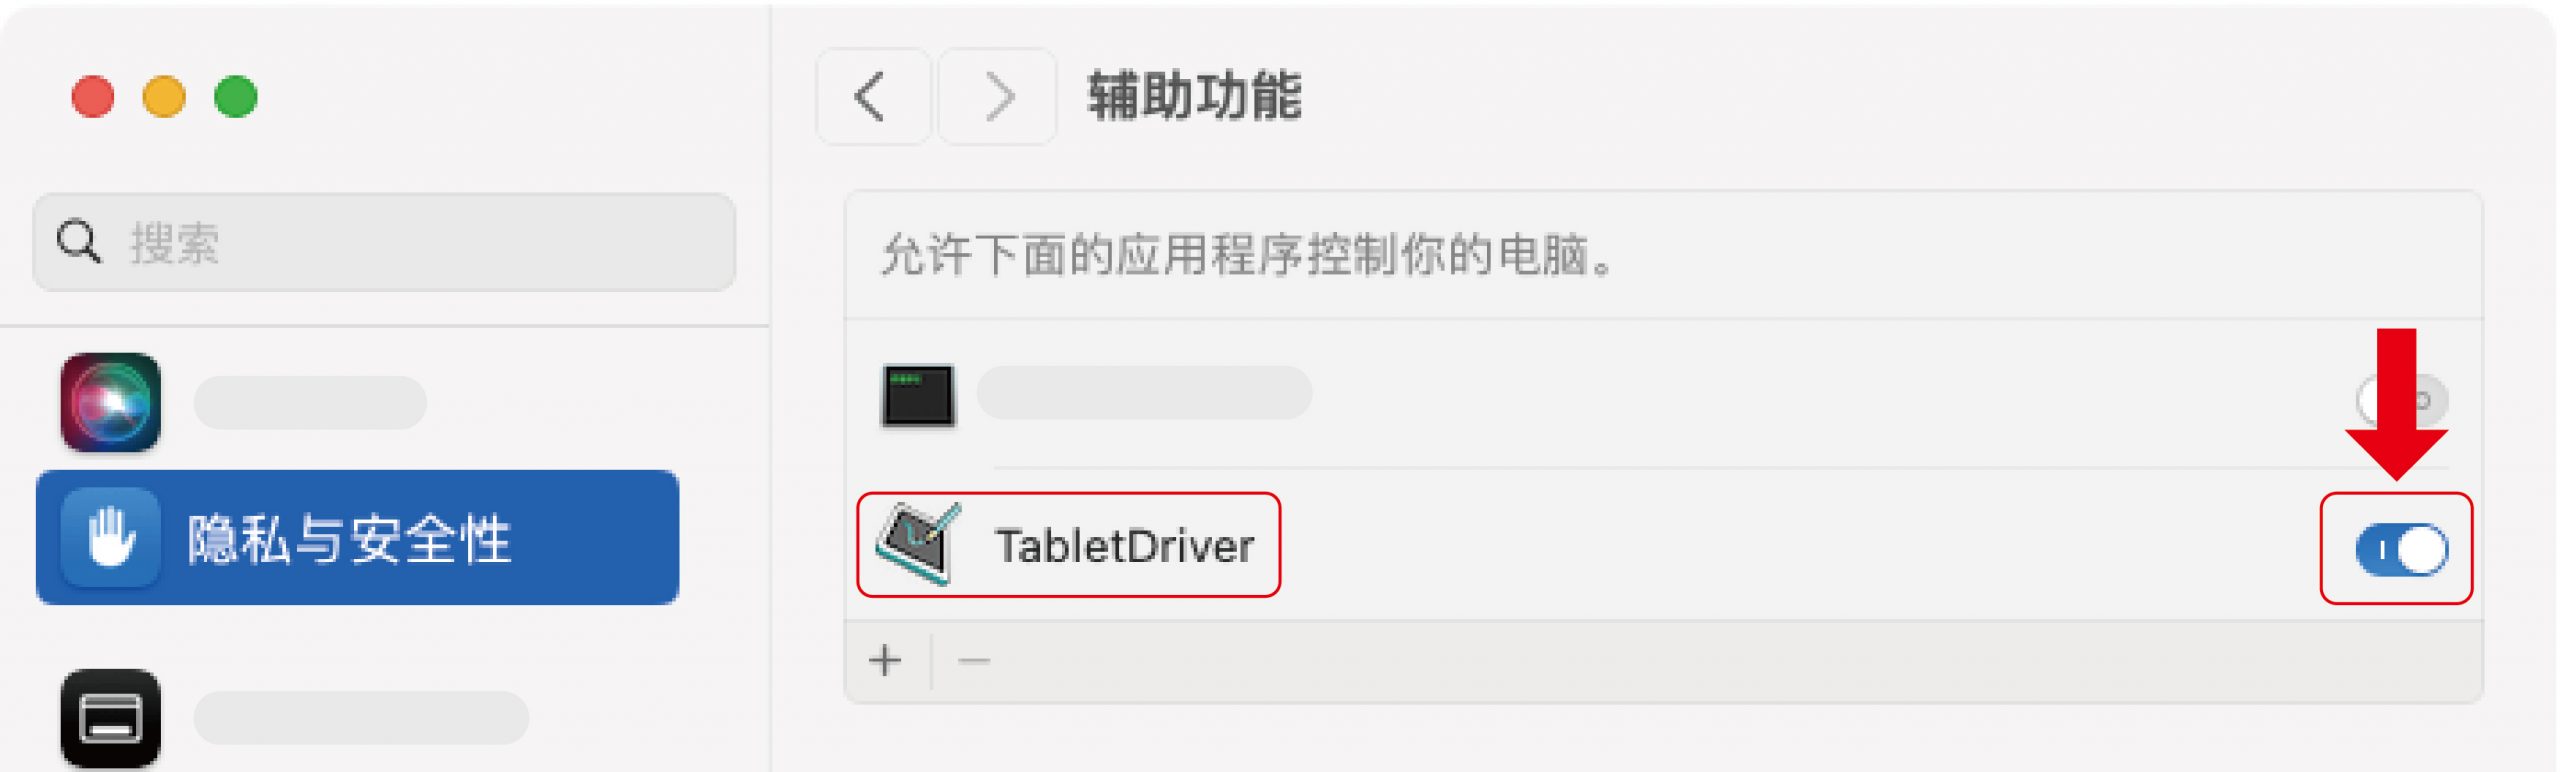Disable the TabletDriver accessibility toggle
The width and height of the screenshot is (2560, 772).
tap(2401, 550)
